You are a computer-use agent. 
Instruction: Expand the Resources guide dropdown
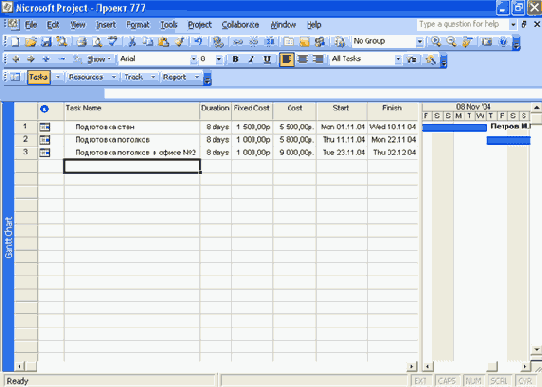(114, 77)
